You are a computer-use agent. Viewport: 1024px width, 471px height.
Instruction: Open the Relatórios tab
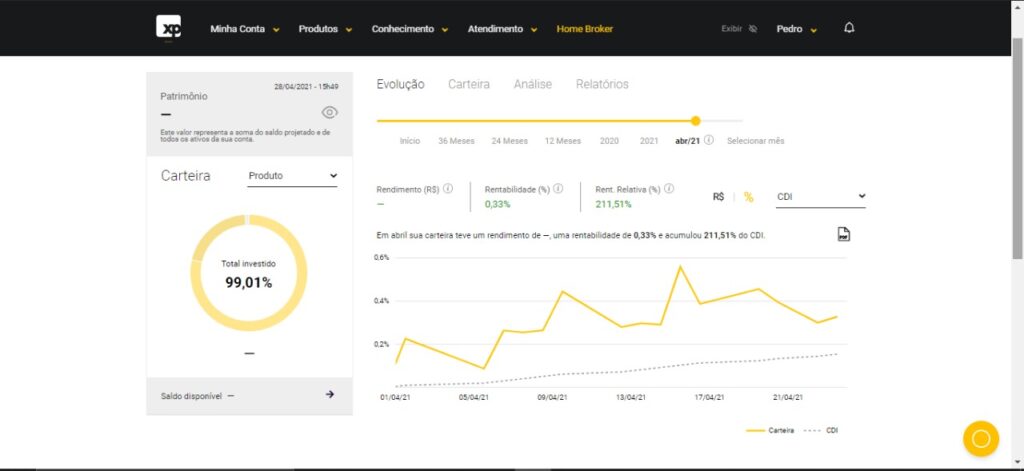(x=602, y=85)
